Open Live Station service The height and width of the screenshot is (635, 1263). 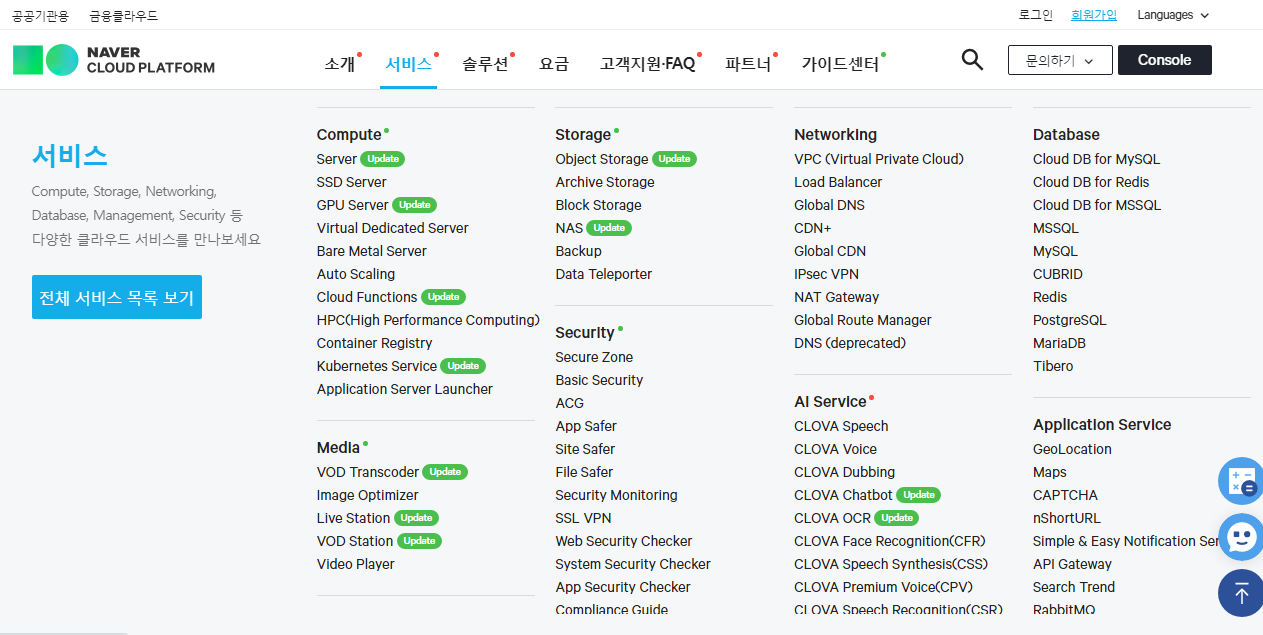click(354, 518)
